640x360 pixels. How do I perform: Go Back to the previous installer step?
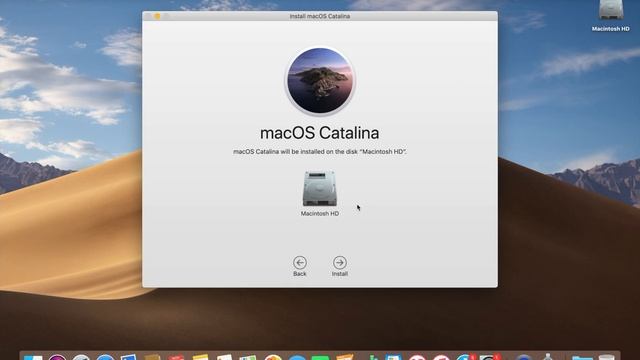pos(300,262)
